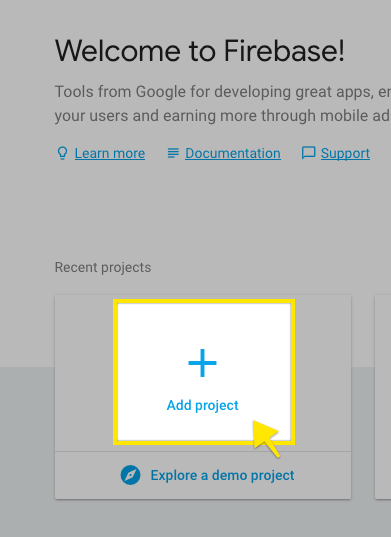391x537 pixels.
Task: Click the Recent projects heading
Action: coord(103,267)
